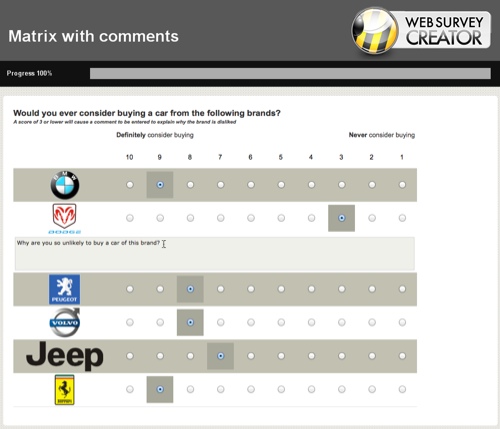Screen dimensions: 500x429
Task: Click the Volvo brand logo
Action: [x=65, y=322]
